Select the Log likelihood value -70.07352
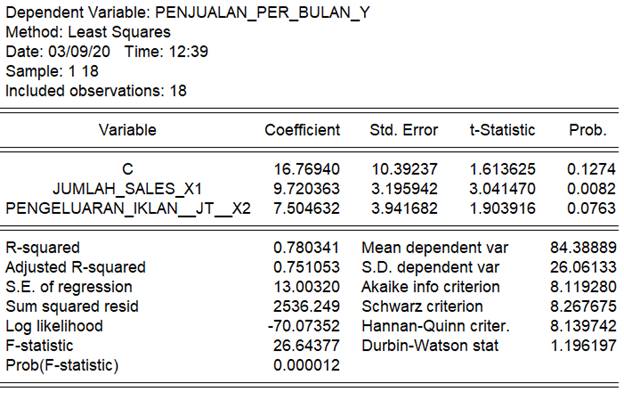Viewport: 624px width, 400px height. click(x=304, y=326)
